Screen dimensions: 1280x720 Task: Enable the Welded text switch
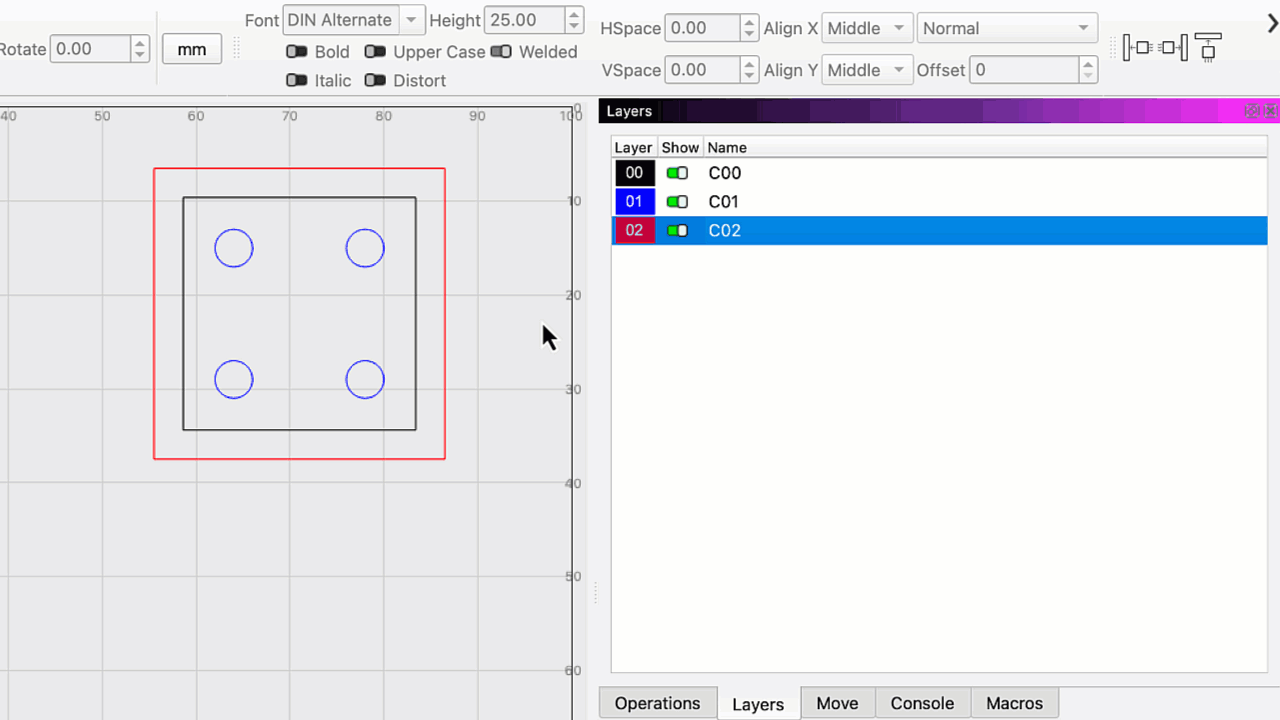pyautogui.click(x=501, y=52)
